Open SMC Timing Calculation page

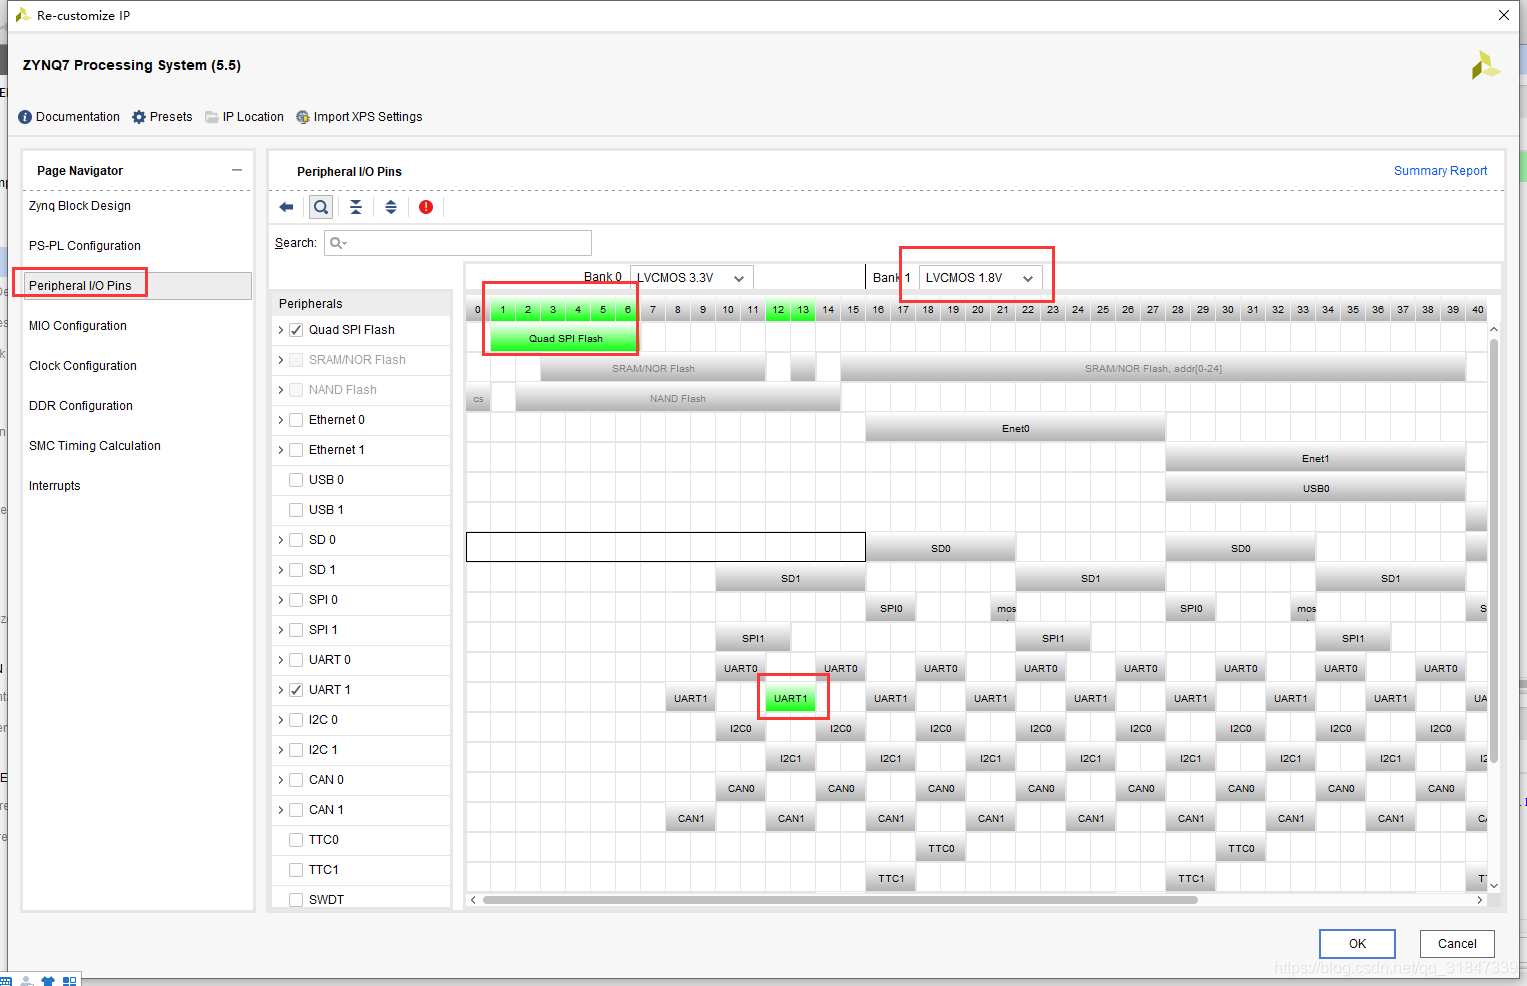(x=95, y=446)
